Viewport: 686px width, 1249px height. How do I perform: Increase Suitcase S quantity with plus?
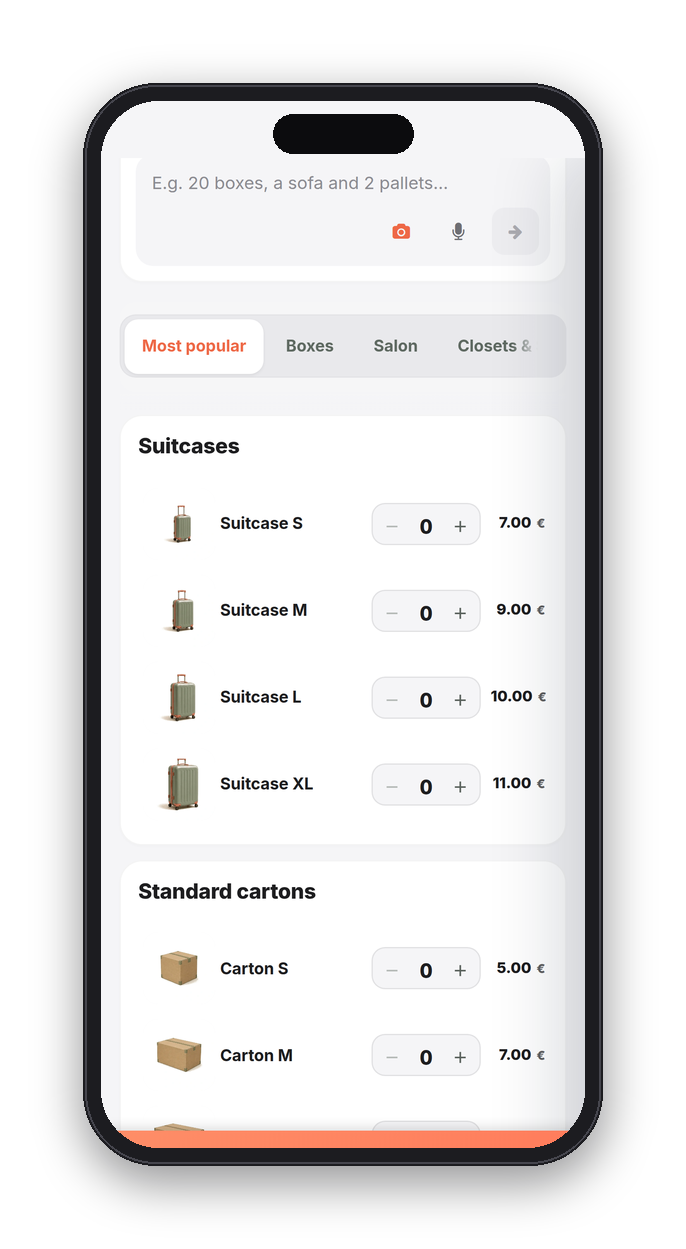pos(460,526)
